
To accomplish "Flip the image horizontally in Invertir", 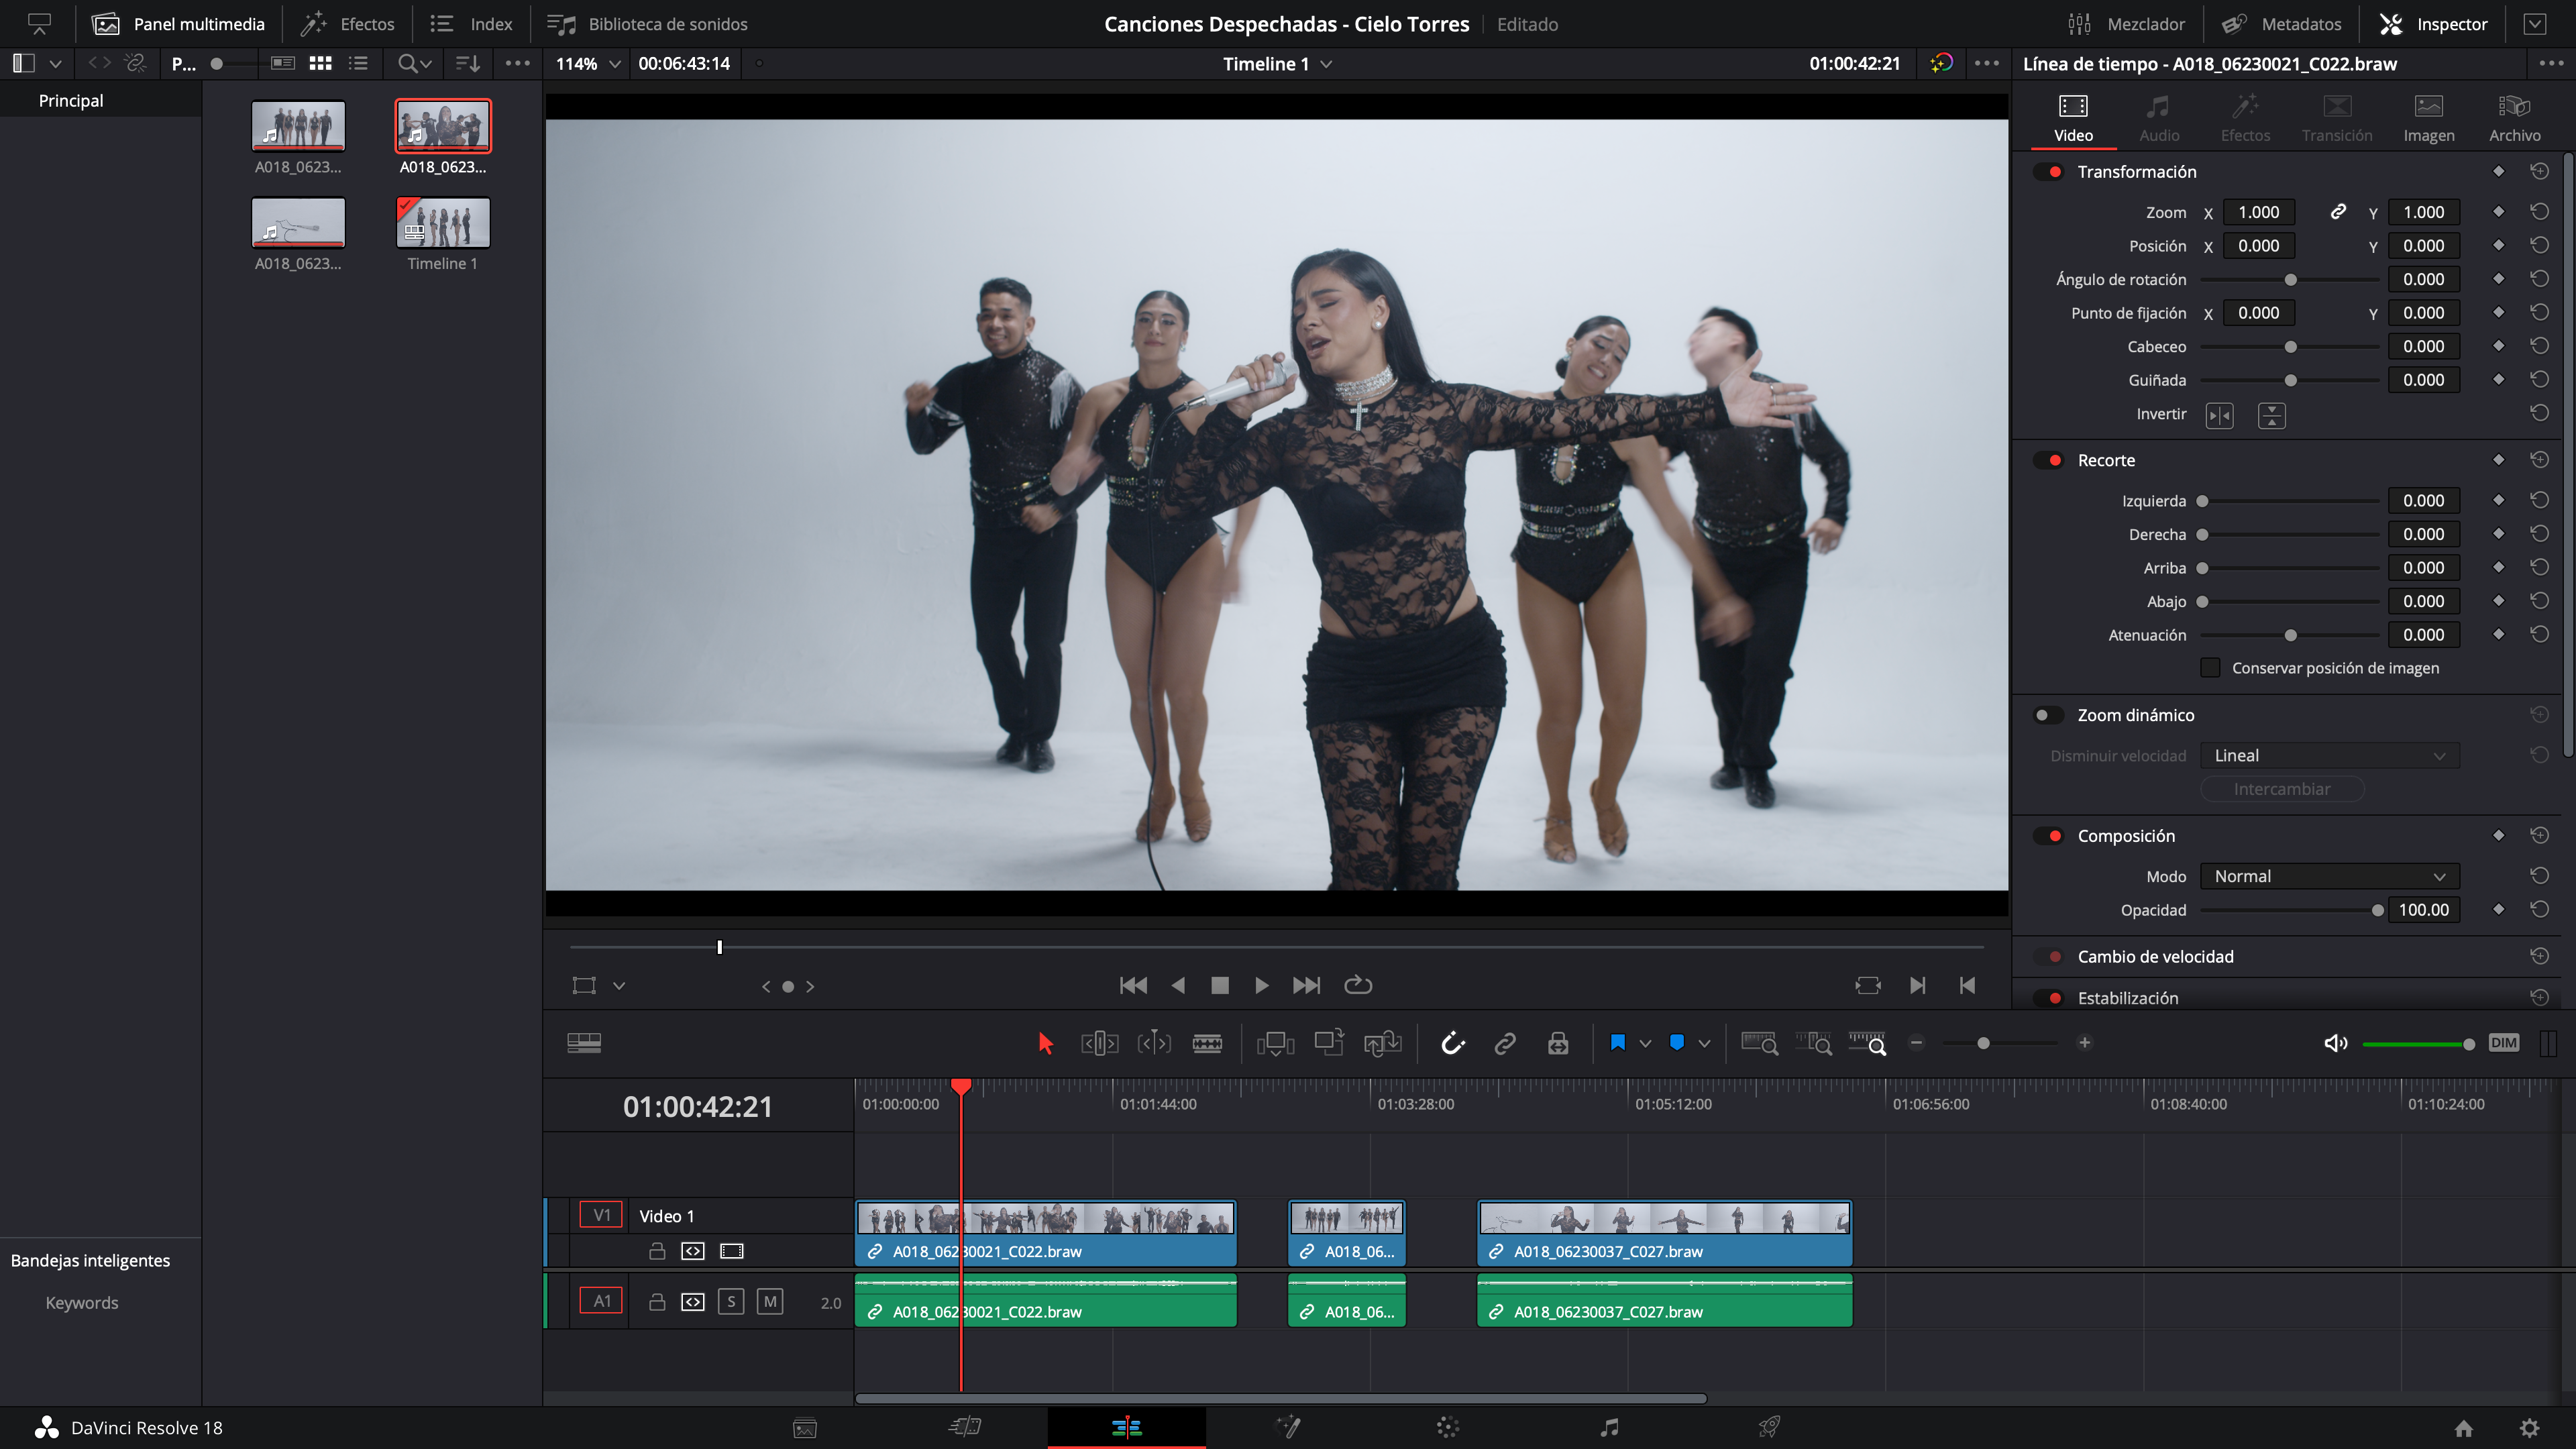I will pos(2219,415).
